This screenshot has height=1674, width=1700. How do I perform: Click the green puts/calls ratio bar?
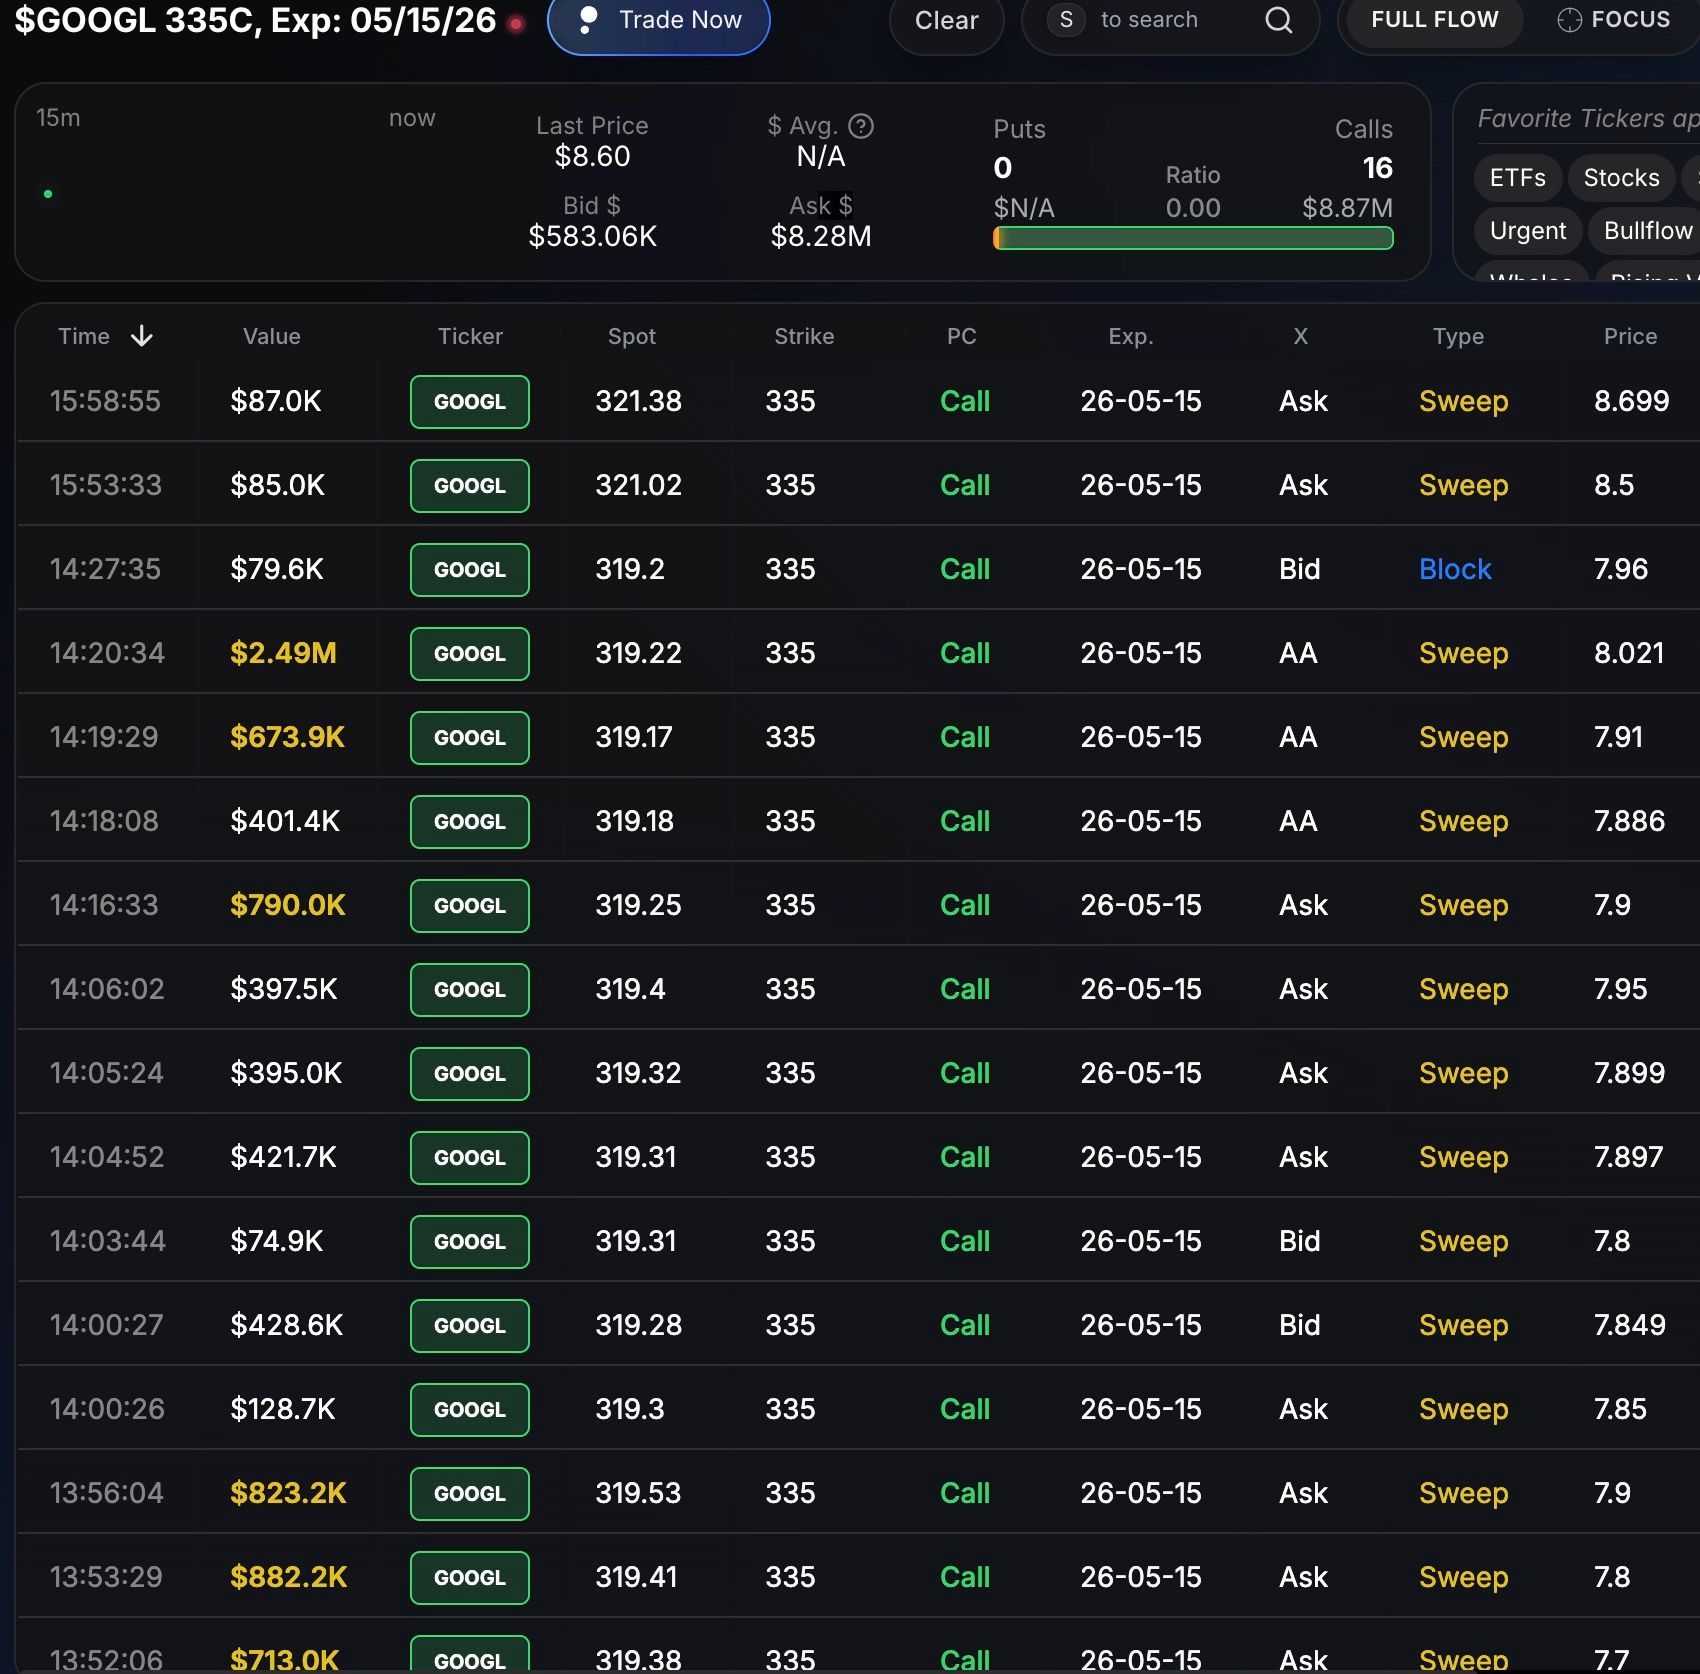tap(1192, 238)
